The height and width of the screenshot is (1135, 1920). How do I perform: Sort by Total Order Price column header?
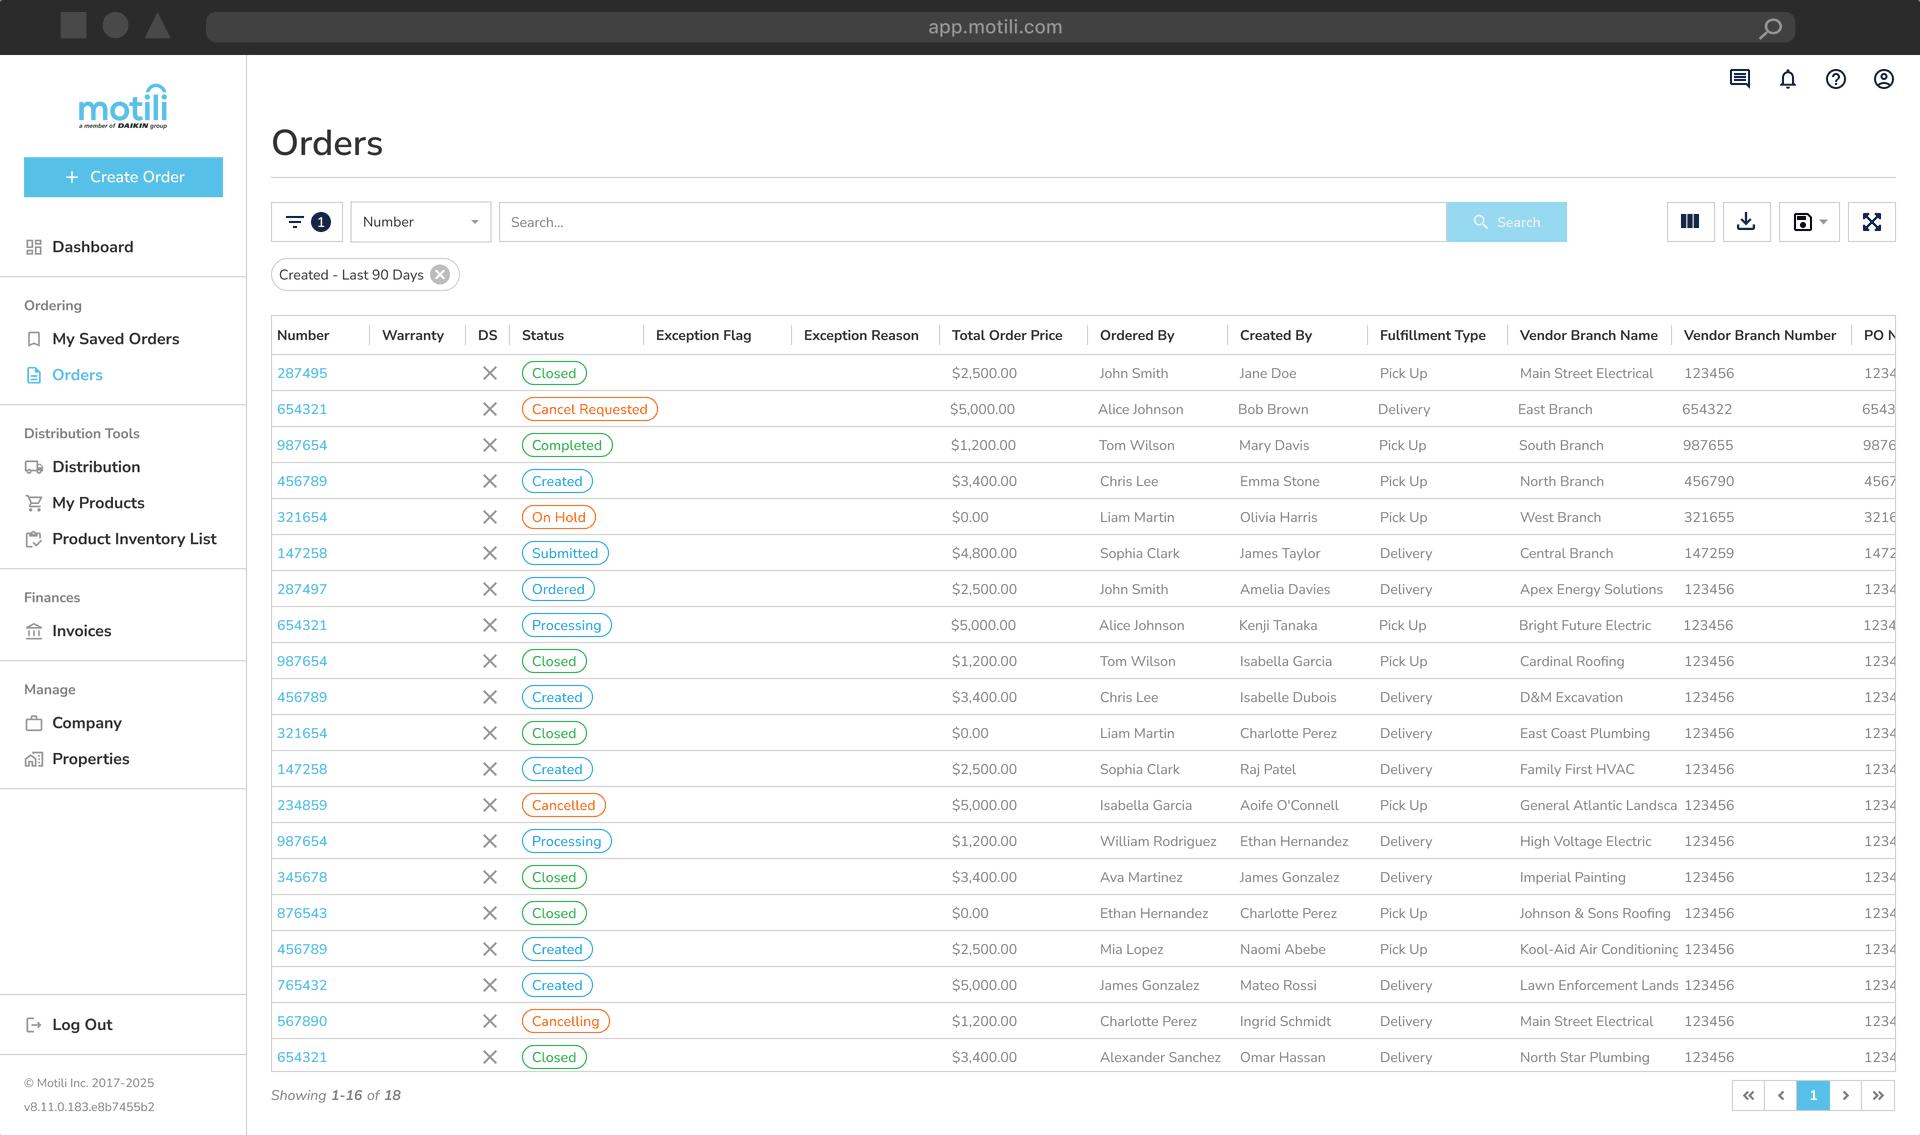(x=1006, y=335)
